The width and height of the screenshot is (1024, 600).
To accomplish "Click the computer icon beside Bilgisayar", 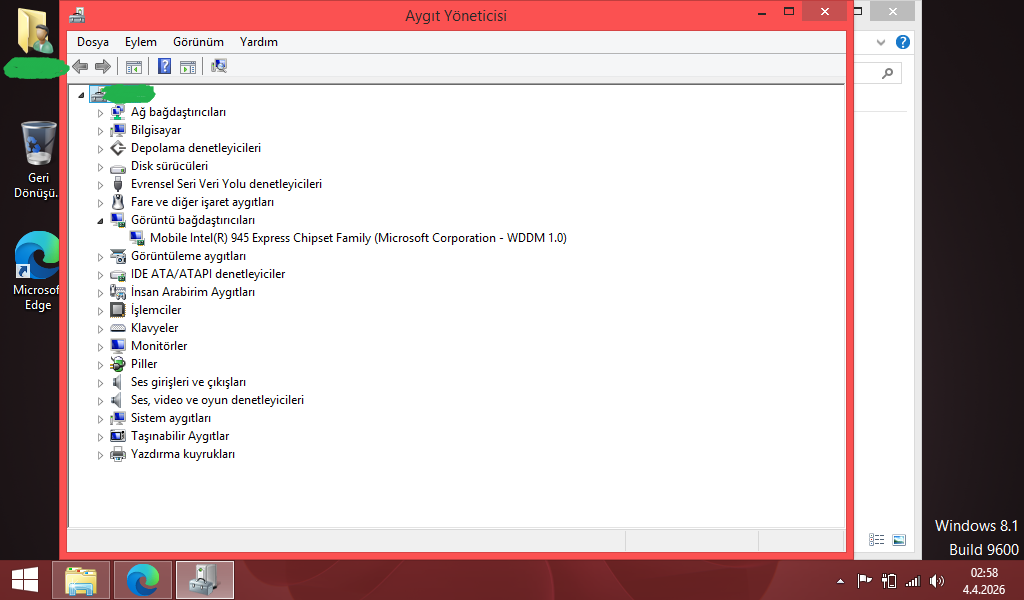I will click(118, 130).
